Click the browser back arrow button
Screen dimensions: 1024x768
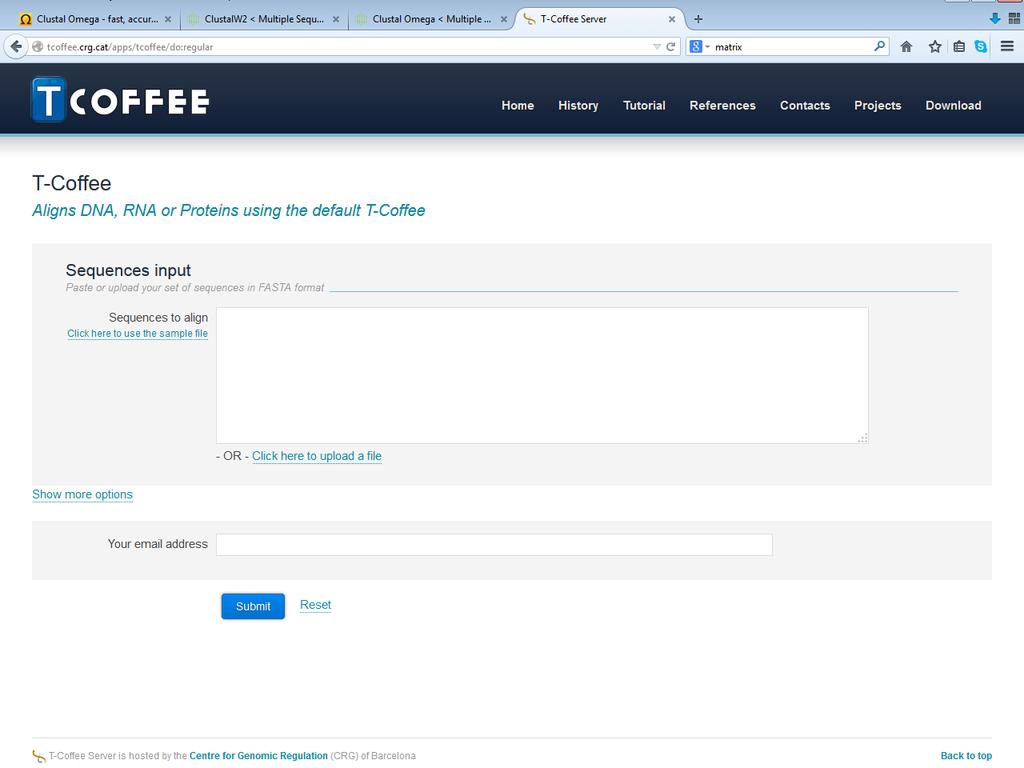coord(16,46)
